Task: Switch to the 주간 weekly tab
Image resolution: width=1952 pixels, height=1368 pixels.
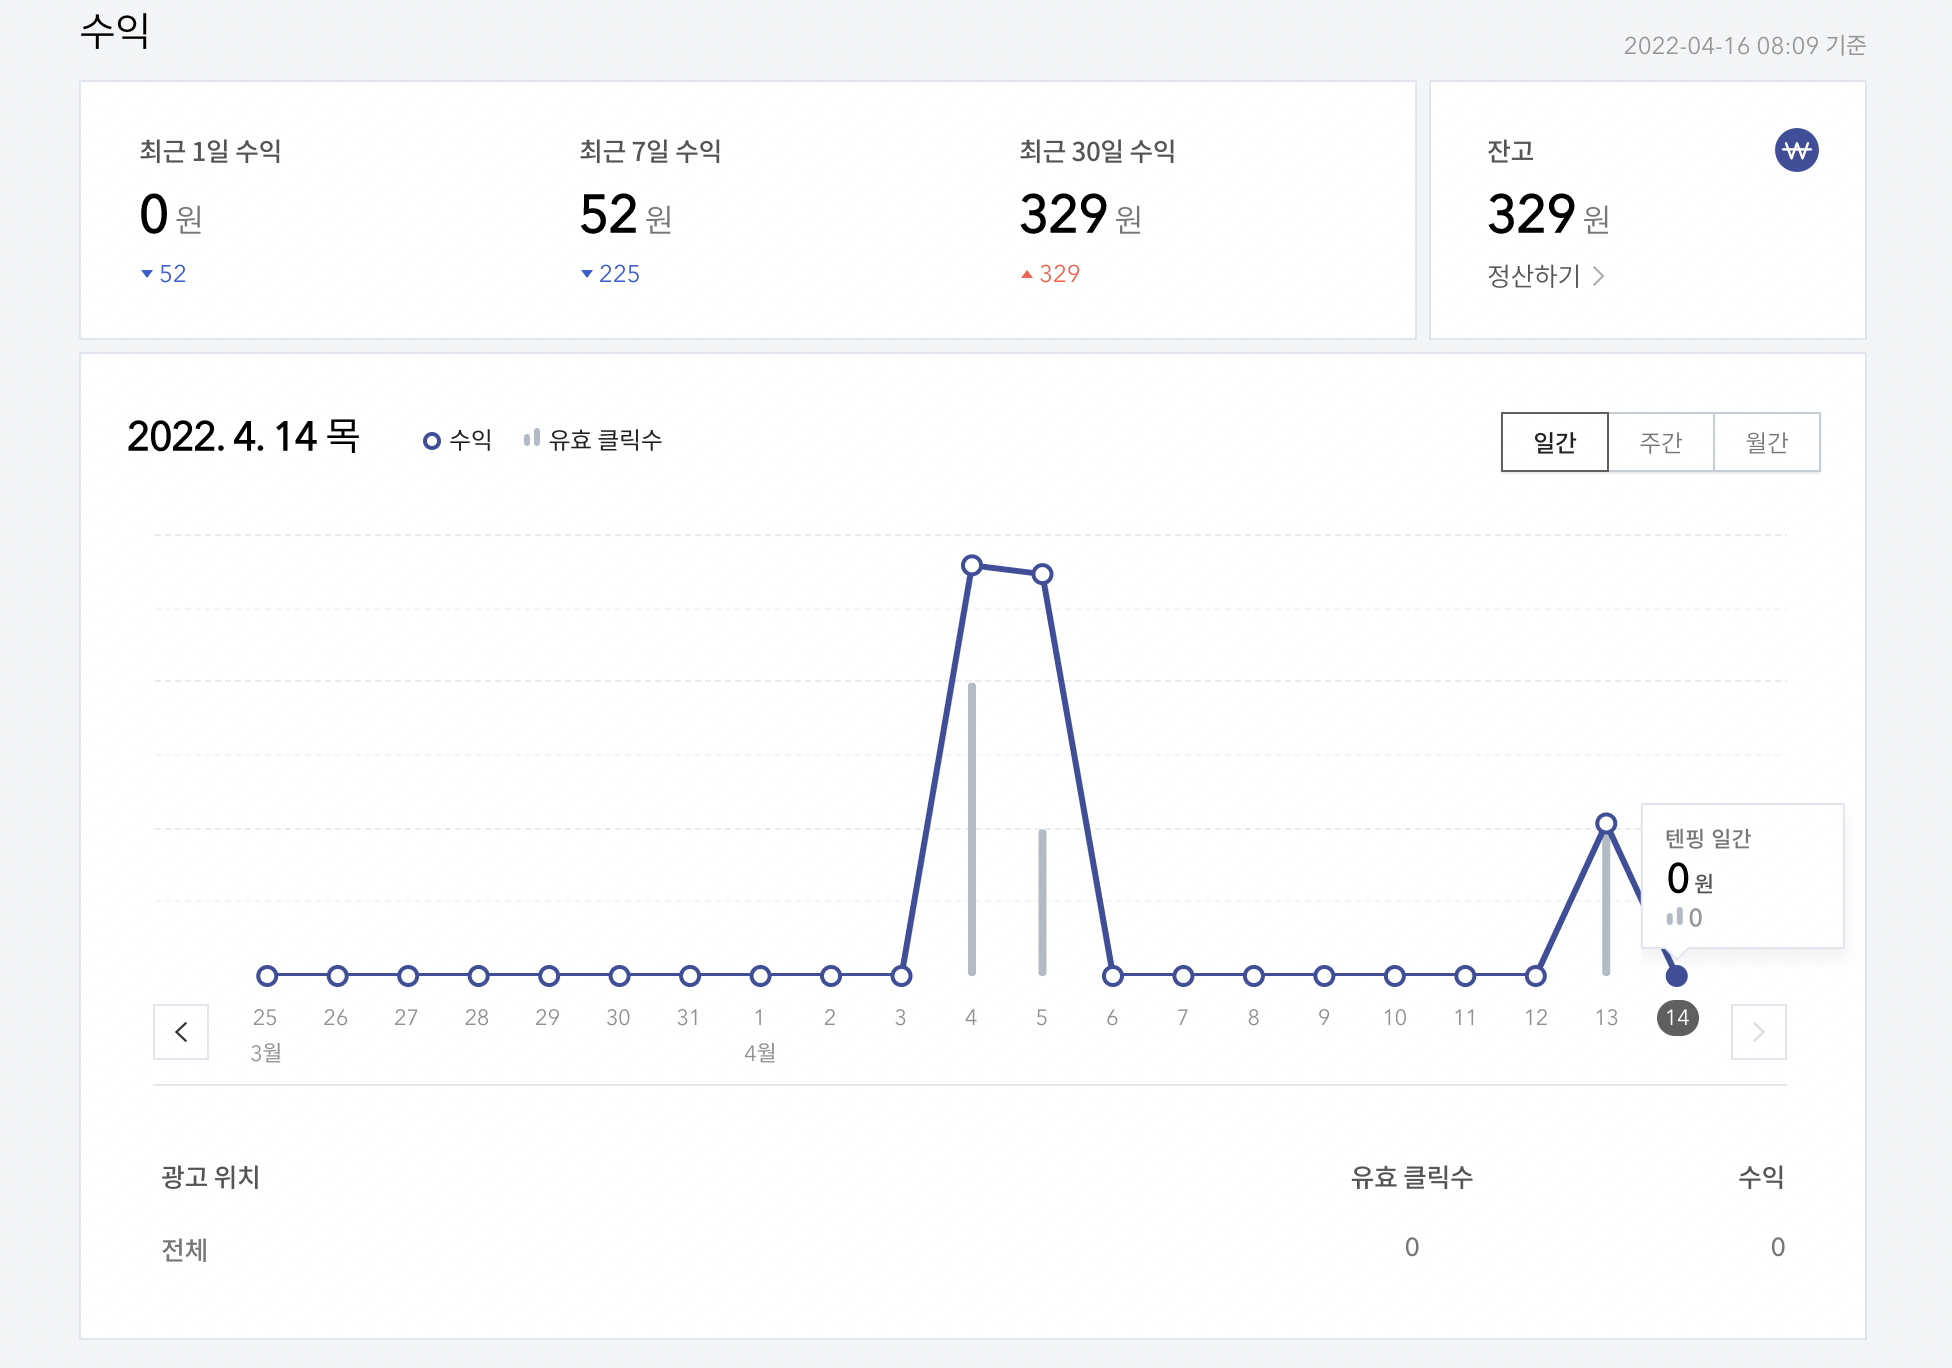Action: click(1660, 442)
